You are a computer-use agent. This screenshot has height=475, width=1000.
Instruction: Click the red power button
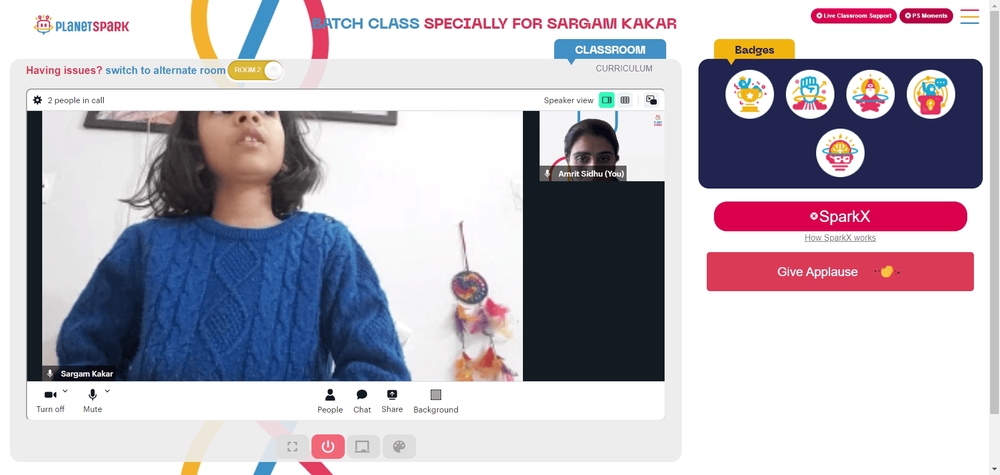tap(328, 447)
